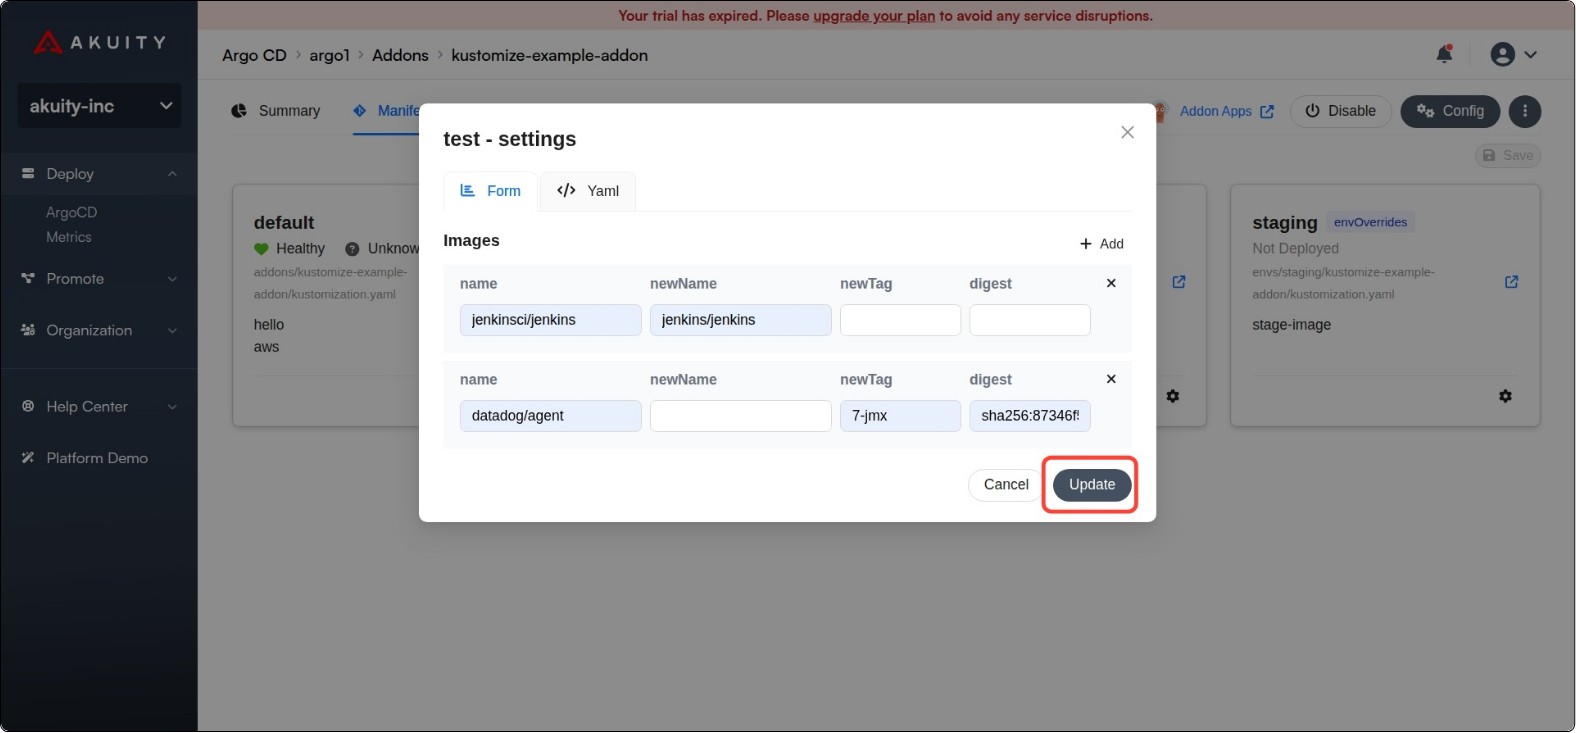This screenshot has height=733, width=1576.
Task: Focus newTag field in jenkins row
Action: tap(900, 320)
